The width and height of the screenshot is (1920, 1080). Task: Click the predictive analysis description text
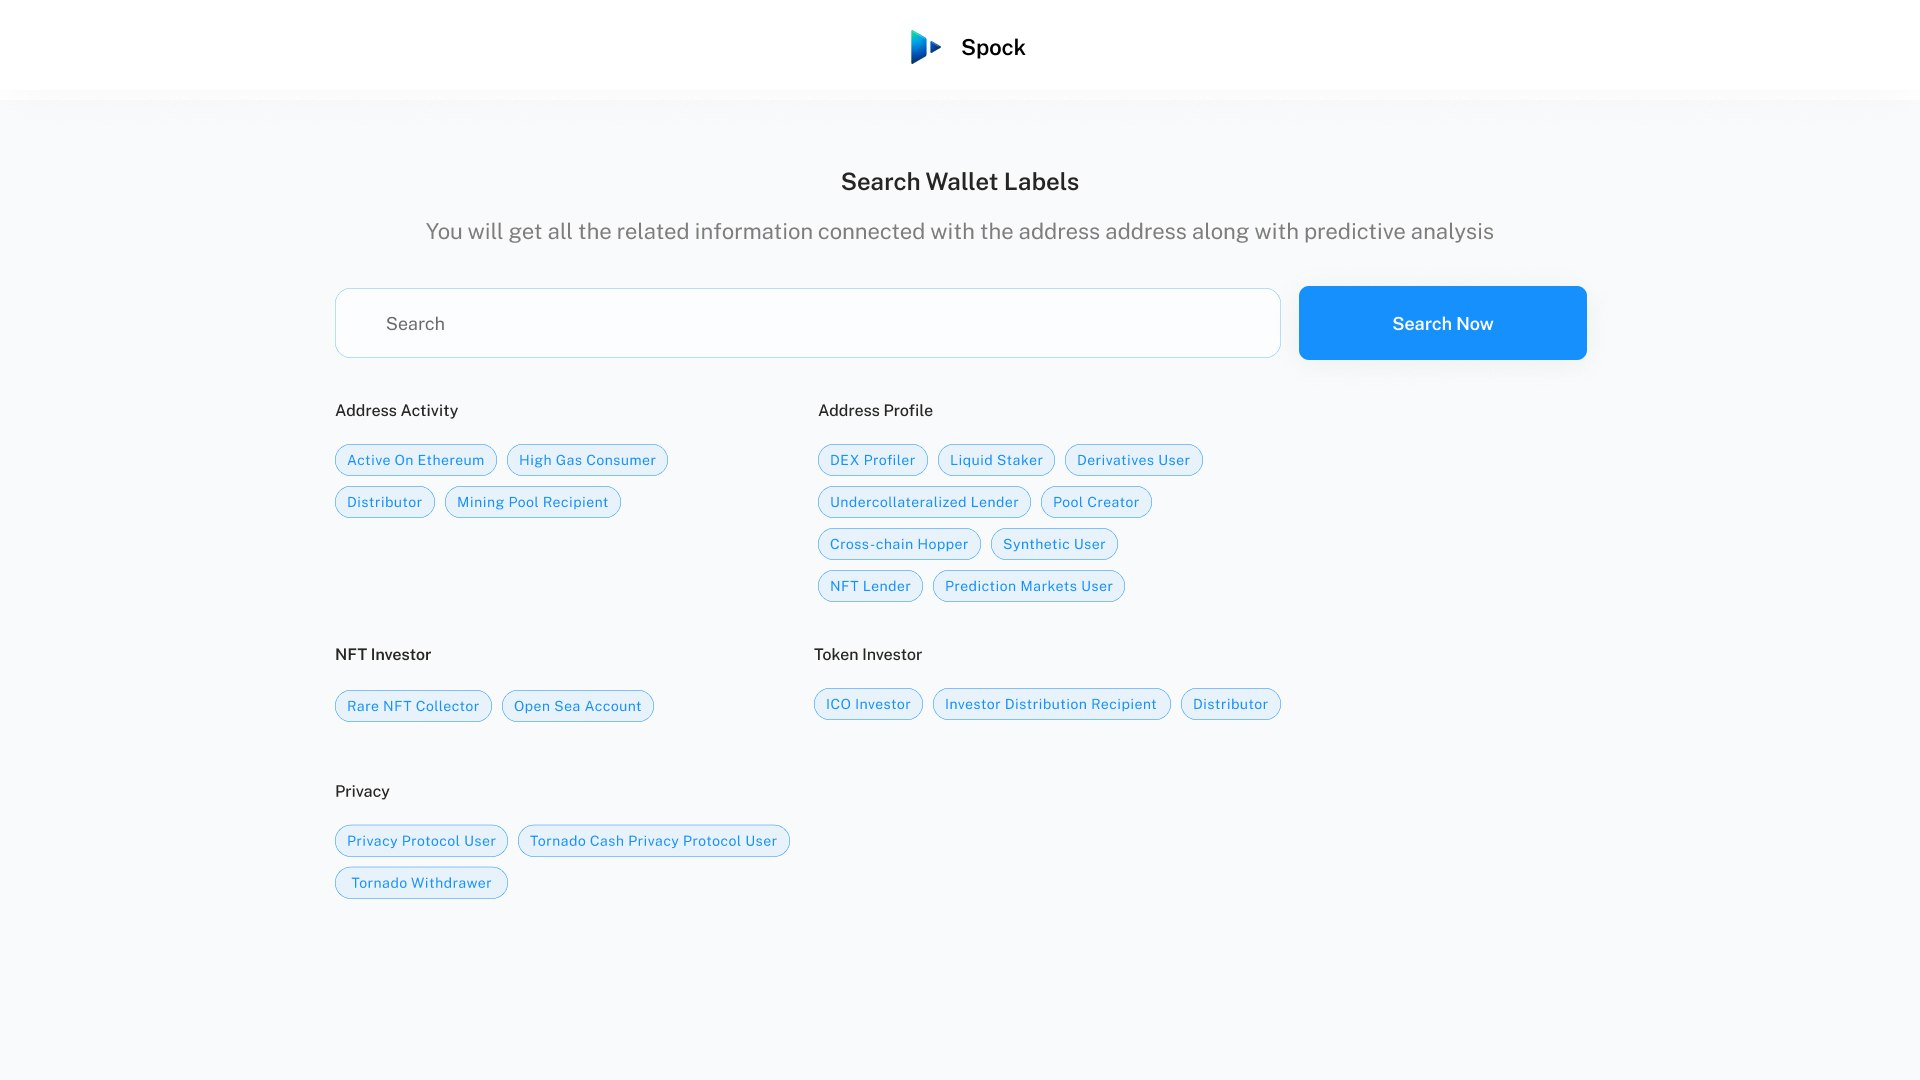pyautogui.click(x=960, y=231)
